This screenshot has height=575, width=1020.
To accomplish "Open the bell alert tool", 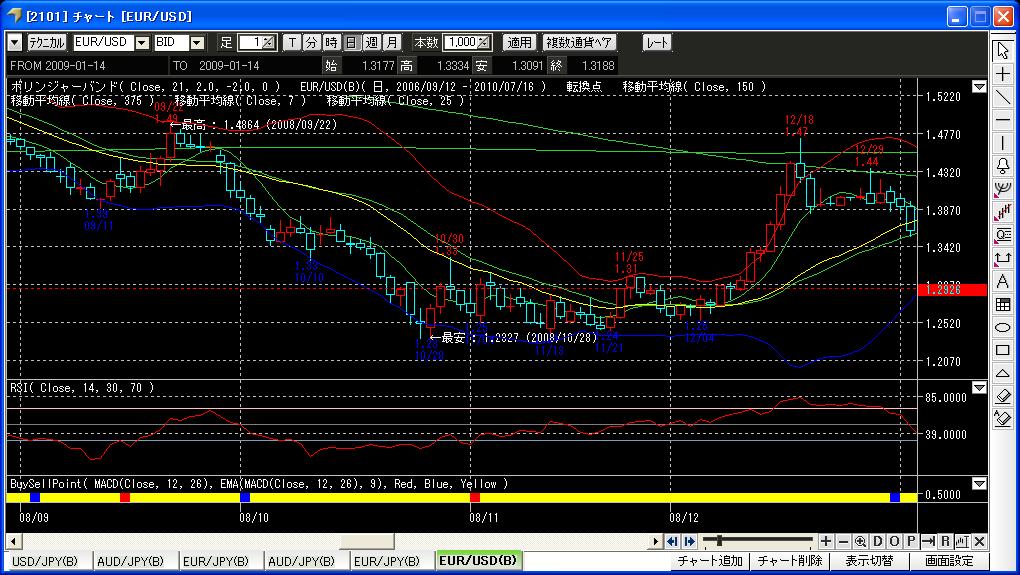I will click(x=1002, y=166).
